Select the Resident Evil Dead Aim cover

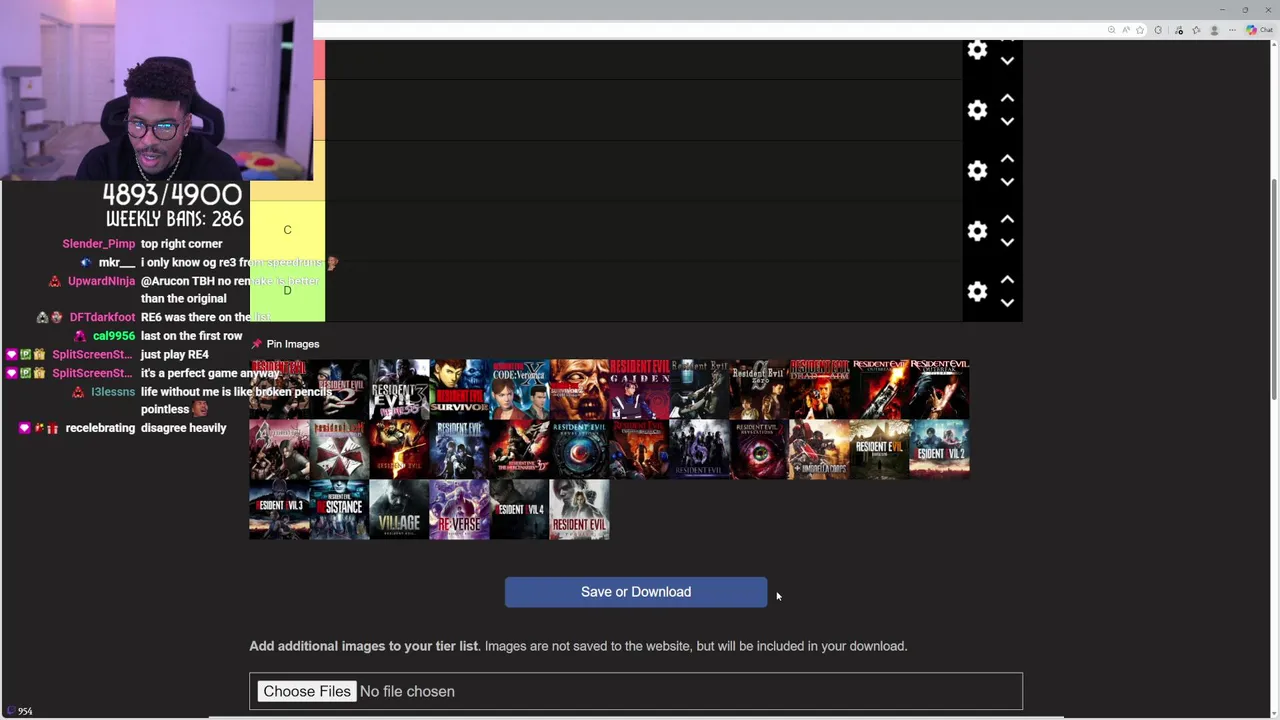(x=819, y=389)
